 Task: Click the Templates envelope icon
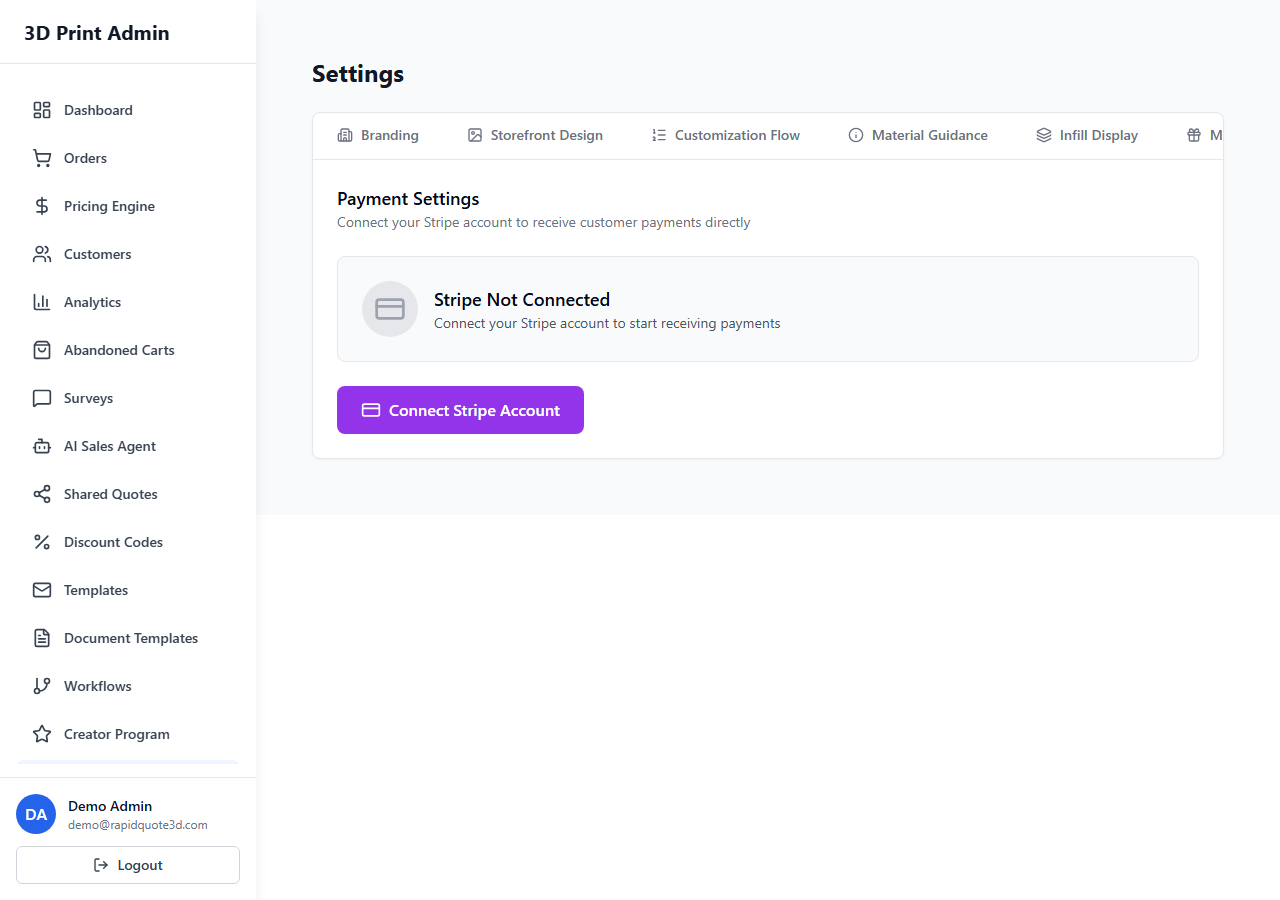click(42, 590)
